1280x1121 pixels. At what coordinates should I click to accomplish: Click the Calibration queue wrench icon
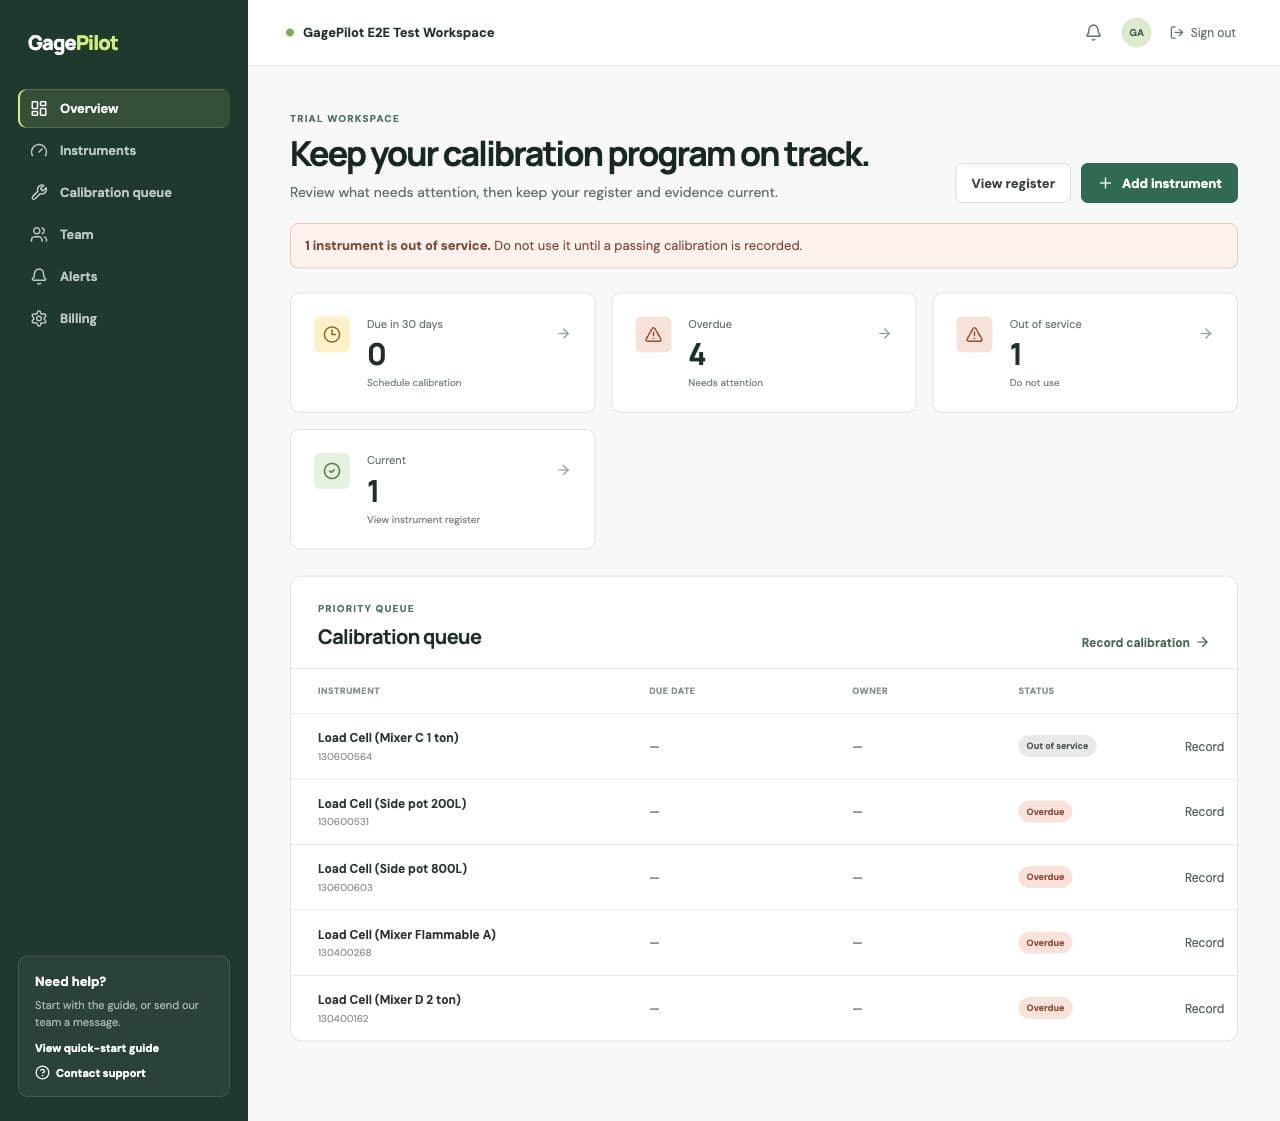pos(39,192)
